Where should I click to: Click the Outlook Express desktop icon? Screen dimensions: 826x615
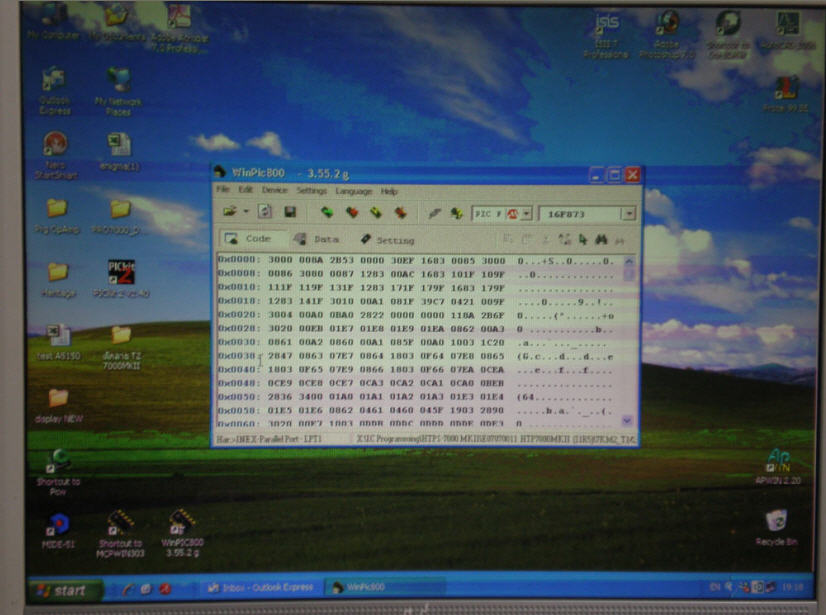(x=54, y=91)
